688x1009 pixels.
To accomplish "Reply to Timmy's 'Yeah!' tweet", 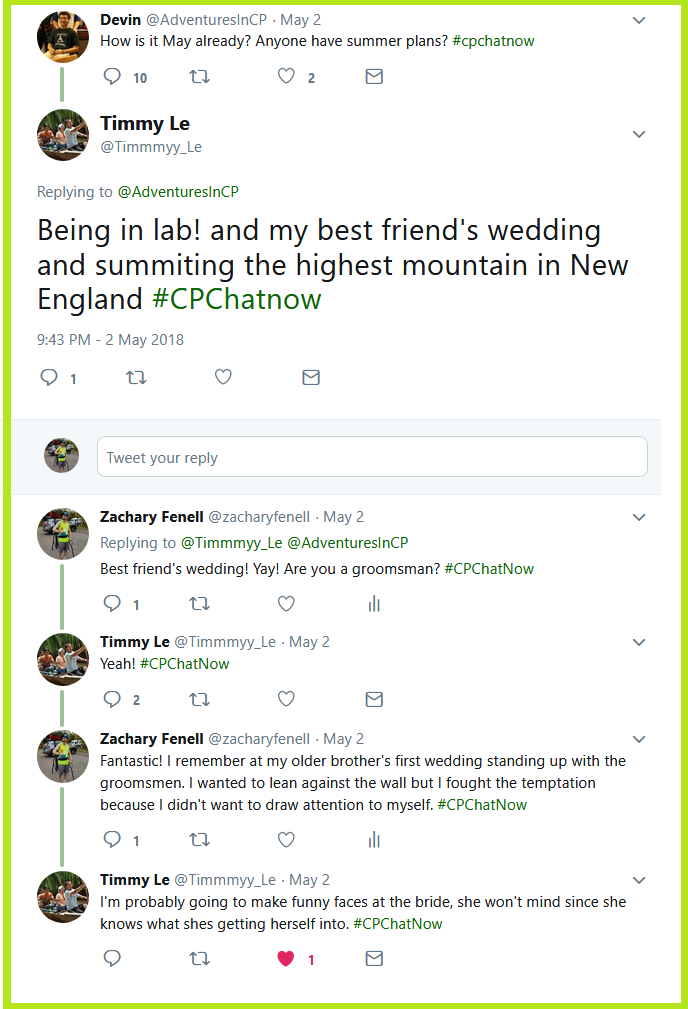I will point(112,699).
